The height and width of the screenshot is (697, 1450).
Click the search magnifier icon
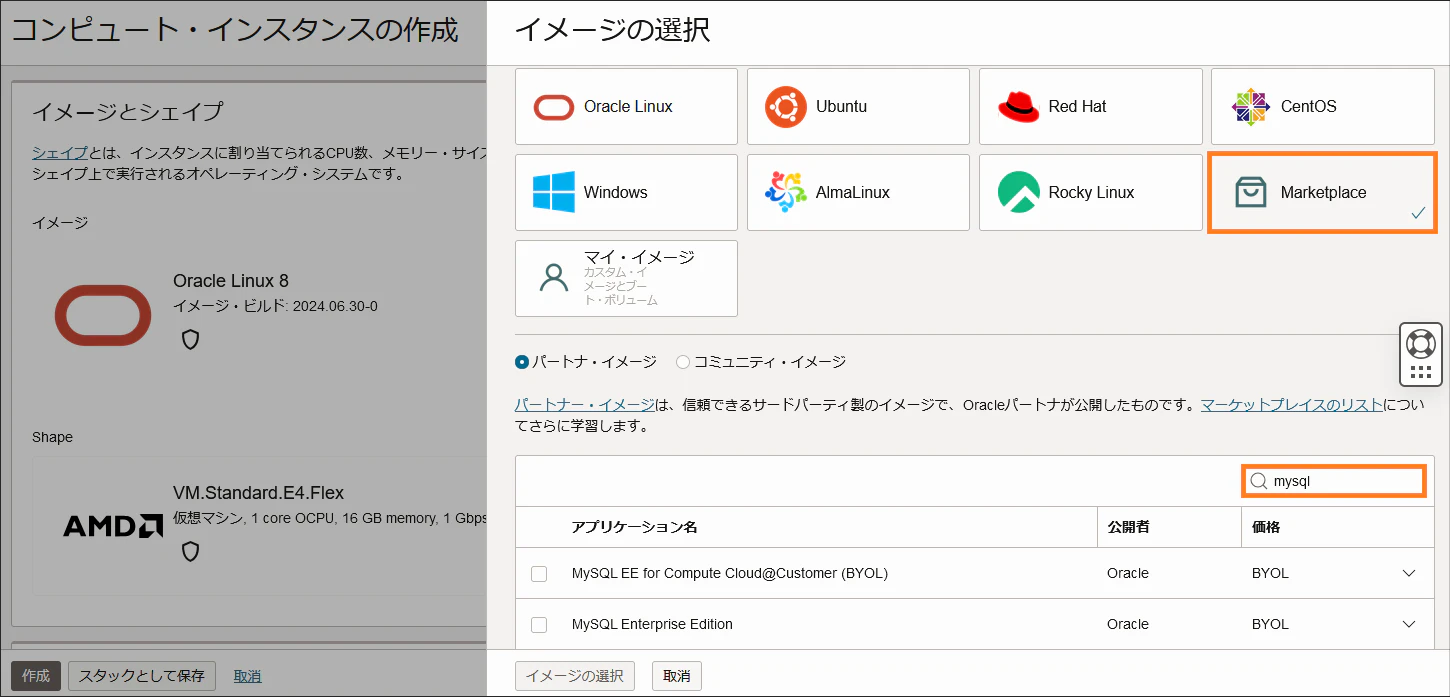click(x=1259, y=481)
